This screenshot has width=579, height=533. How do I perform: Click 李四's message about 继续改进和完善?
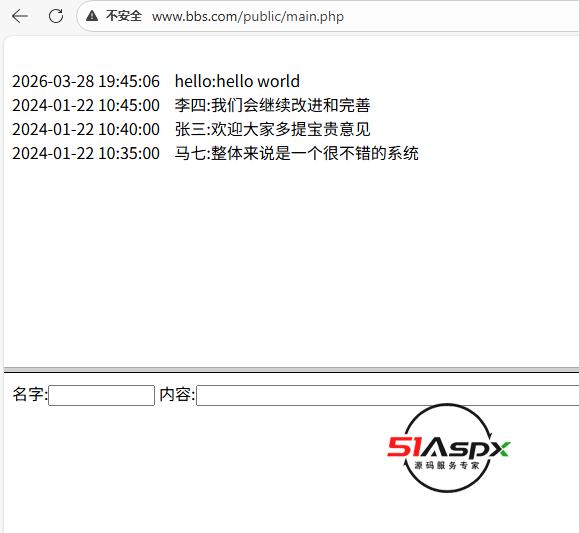click(273, 105)
